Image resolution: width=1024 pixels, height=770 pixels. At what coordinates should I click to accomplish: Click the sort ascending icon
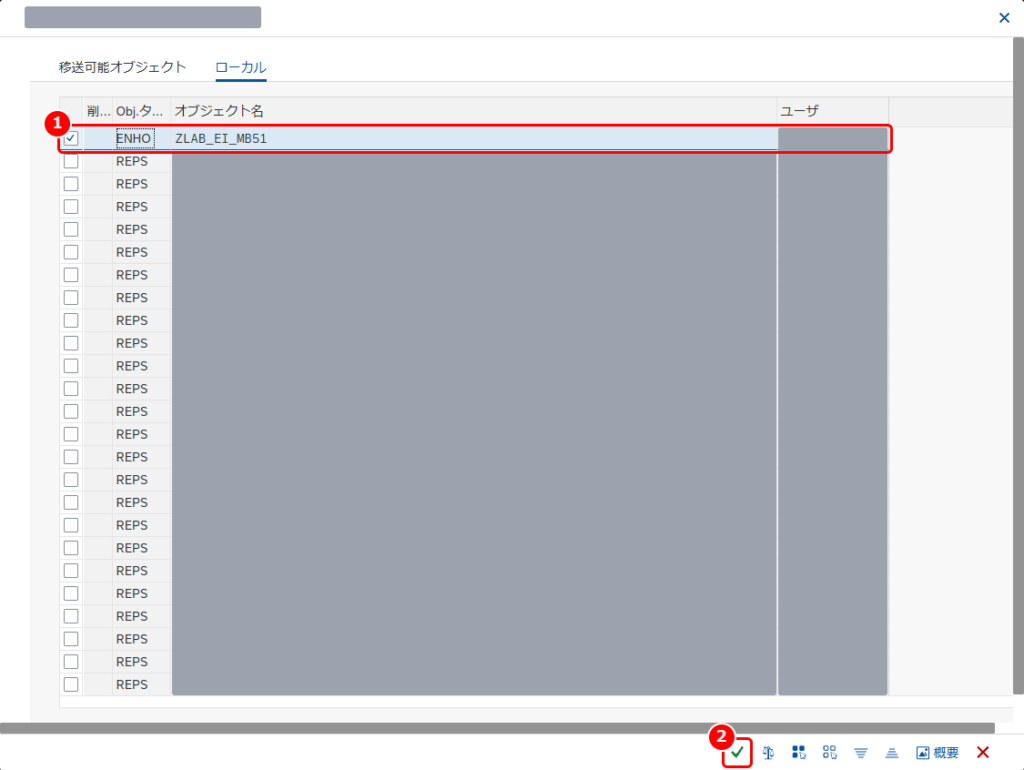pos(891,753)
